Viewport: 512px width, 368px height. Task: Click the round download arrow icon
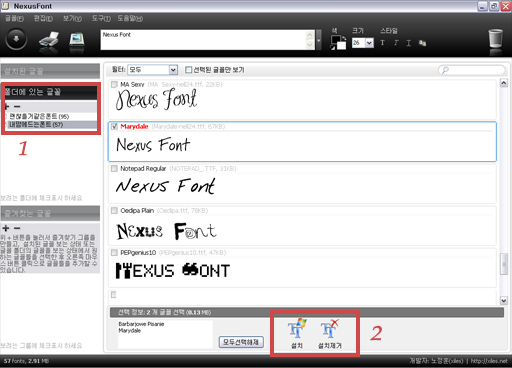coord(16,39)
